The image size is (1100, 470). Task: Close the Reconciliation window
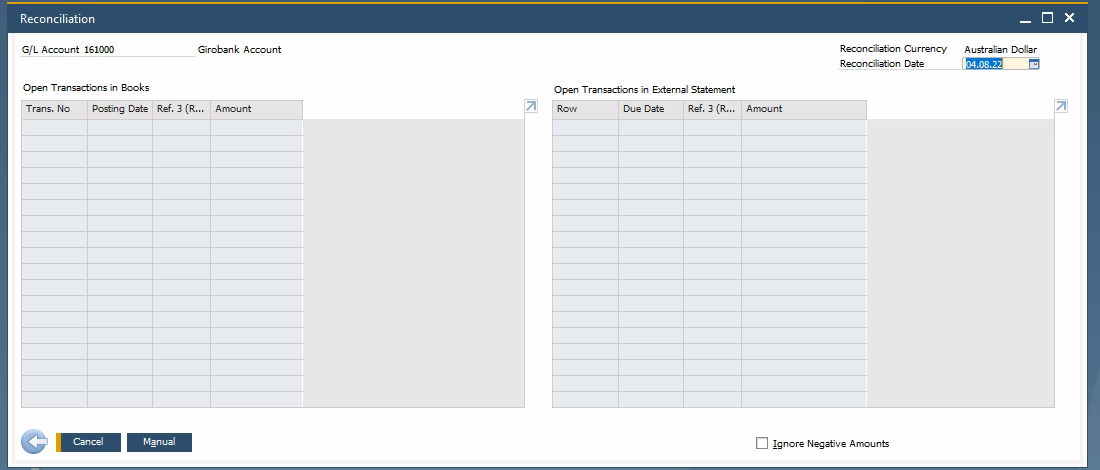tap(1069, 18)
